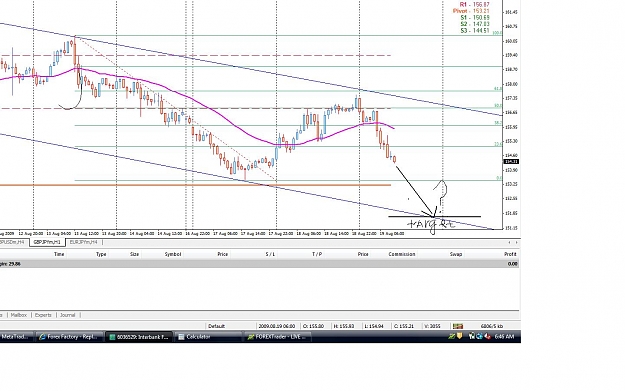625x391 pixels.
Task: Bring up the Calculator from taskbar
Action: click(208, 337)
